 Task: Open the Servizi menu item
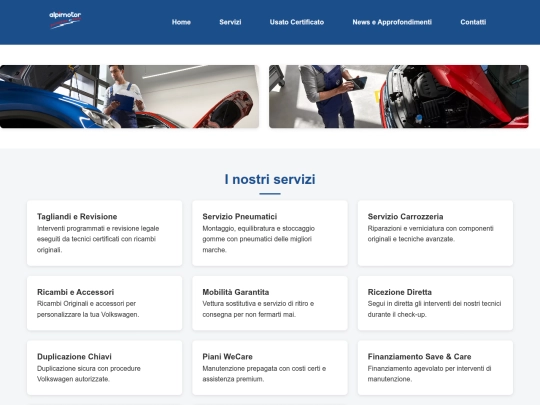click(230, 22)
